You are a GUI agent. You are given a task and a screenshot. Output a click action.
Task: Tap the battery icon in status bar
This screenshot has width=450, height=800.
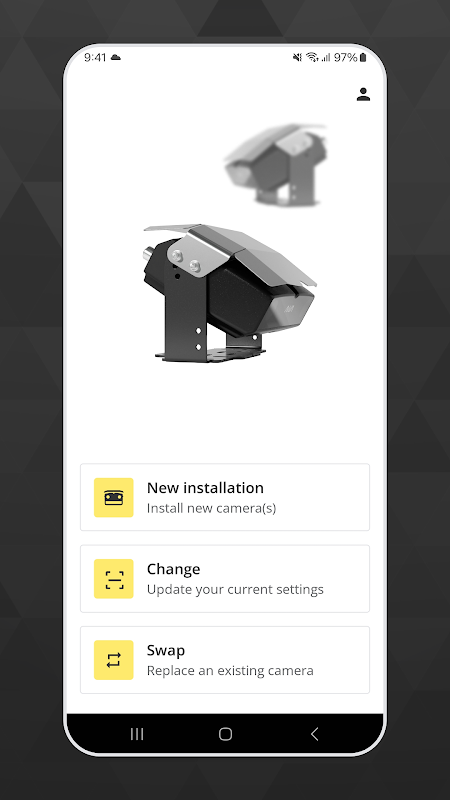(363, 58)
